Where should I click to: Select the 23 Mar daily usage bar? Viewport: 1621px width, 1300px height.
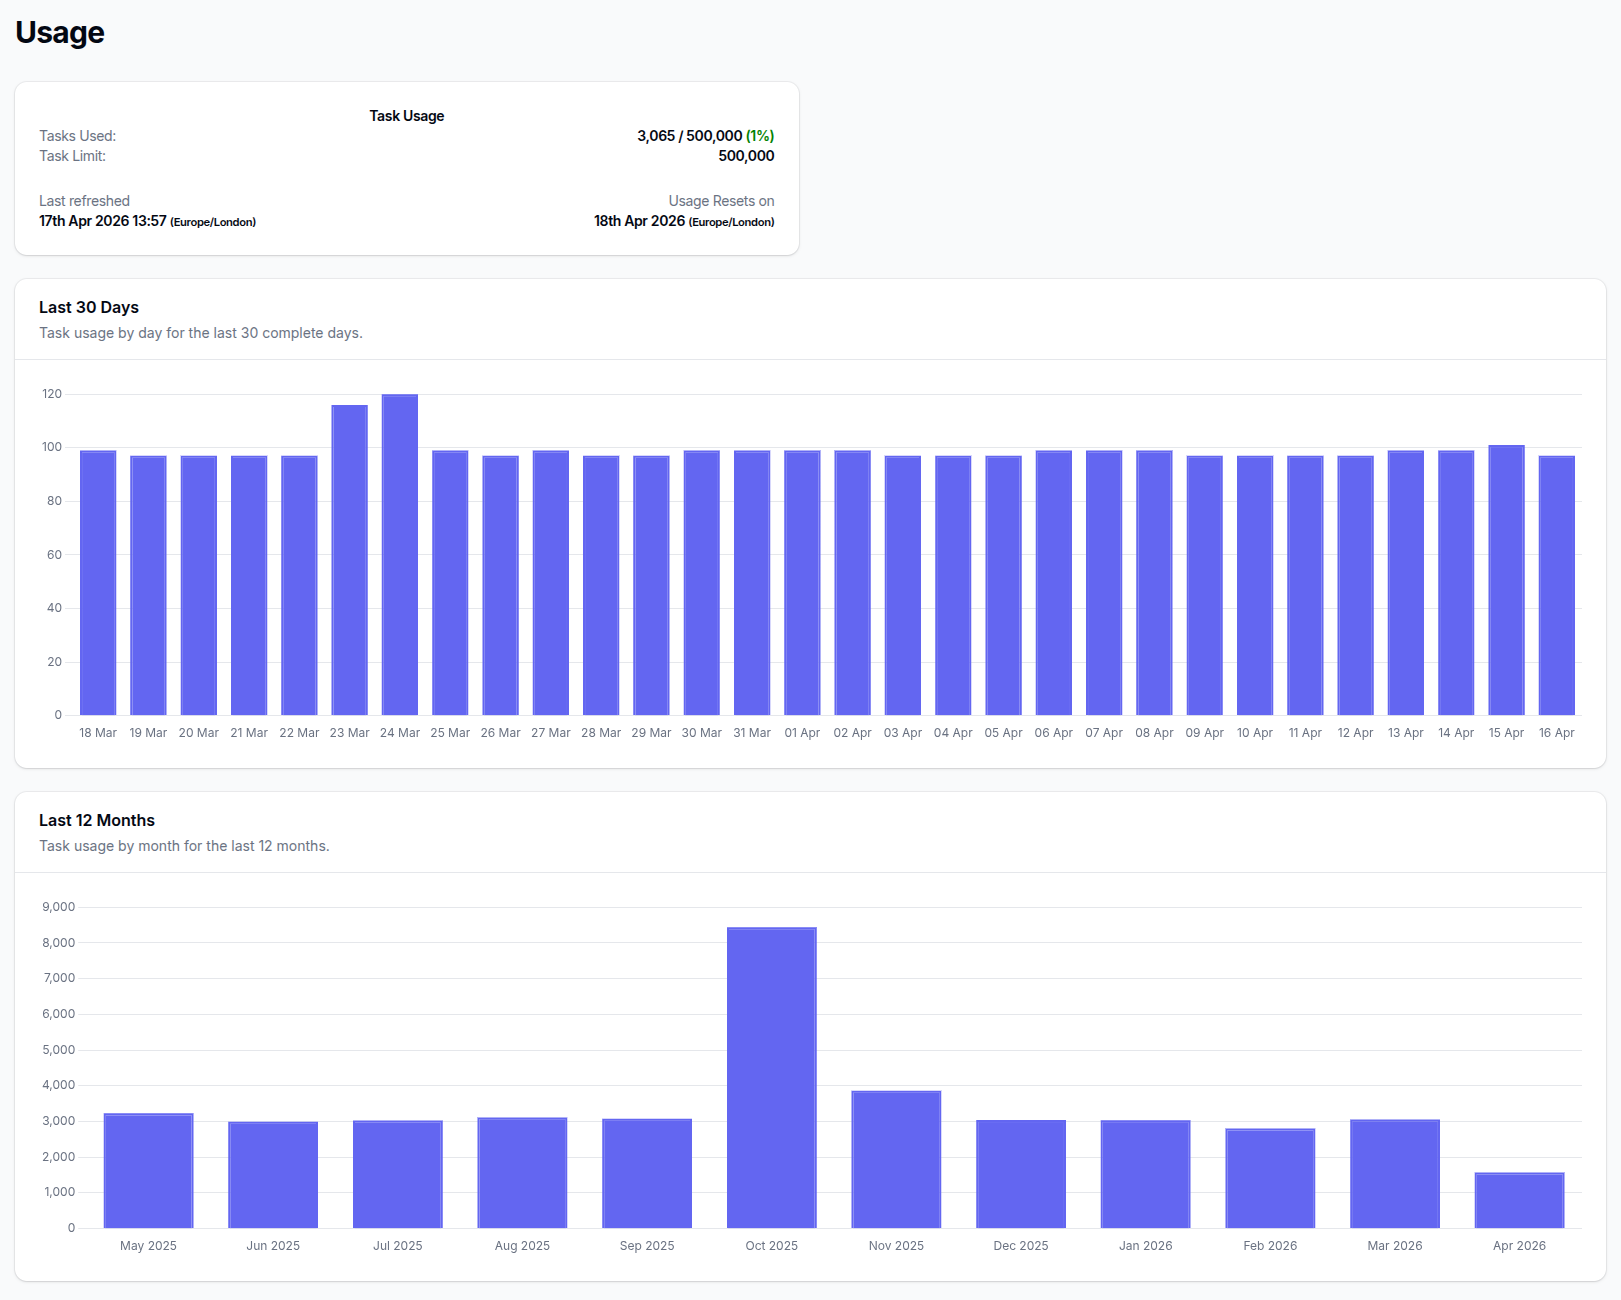[x=350, y=560]
